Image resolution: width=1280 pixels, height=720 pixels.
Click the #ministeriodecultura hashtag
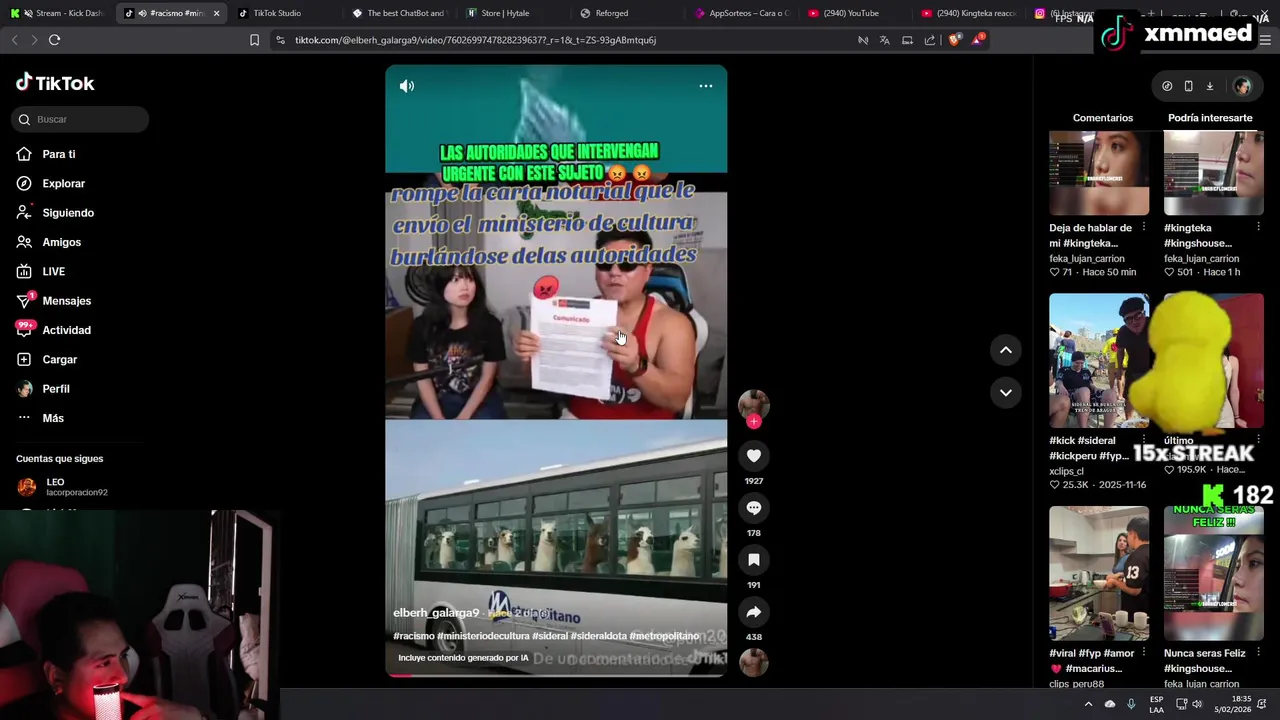point(483,636)
